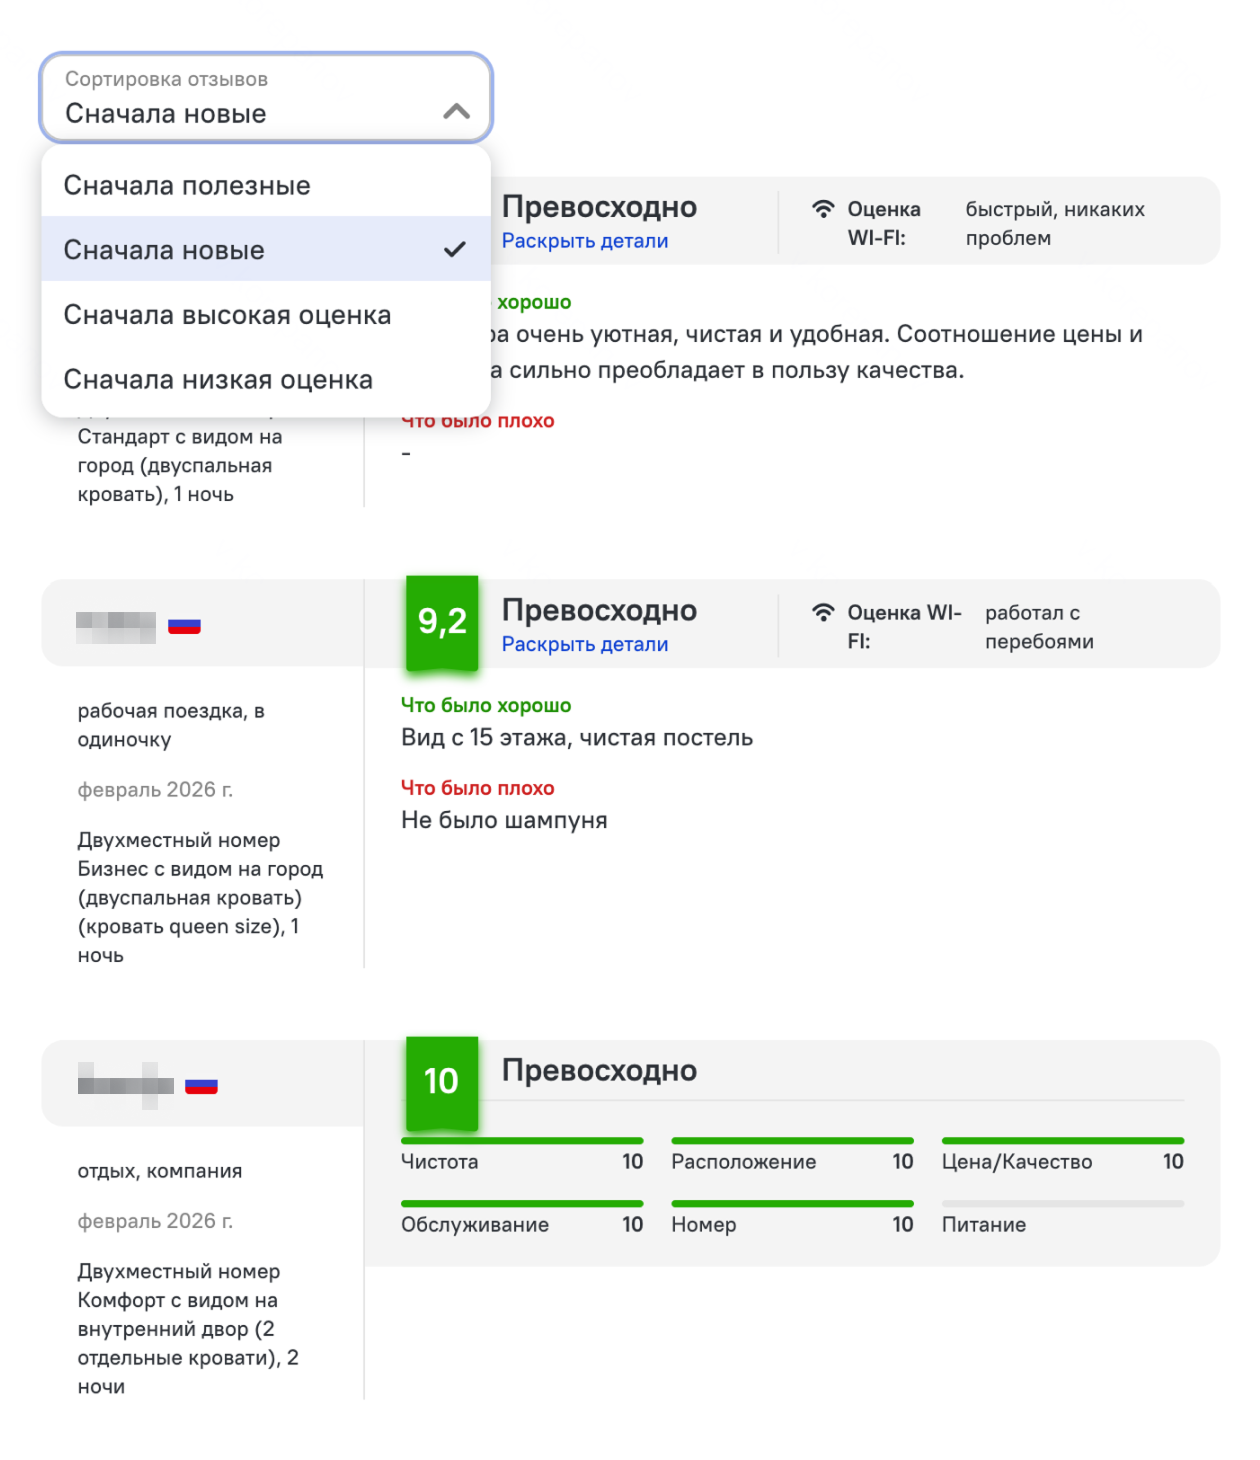The image size is (1260, 1460).
Task: Open 'Раскрыть детали' in the top review
Action: [x=584, y=240]
